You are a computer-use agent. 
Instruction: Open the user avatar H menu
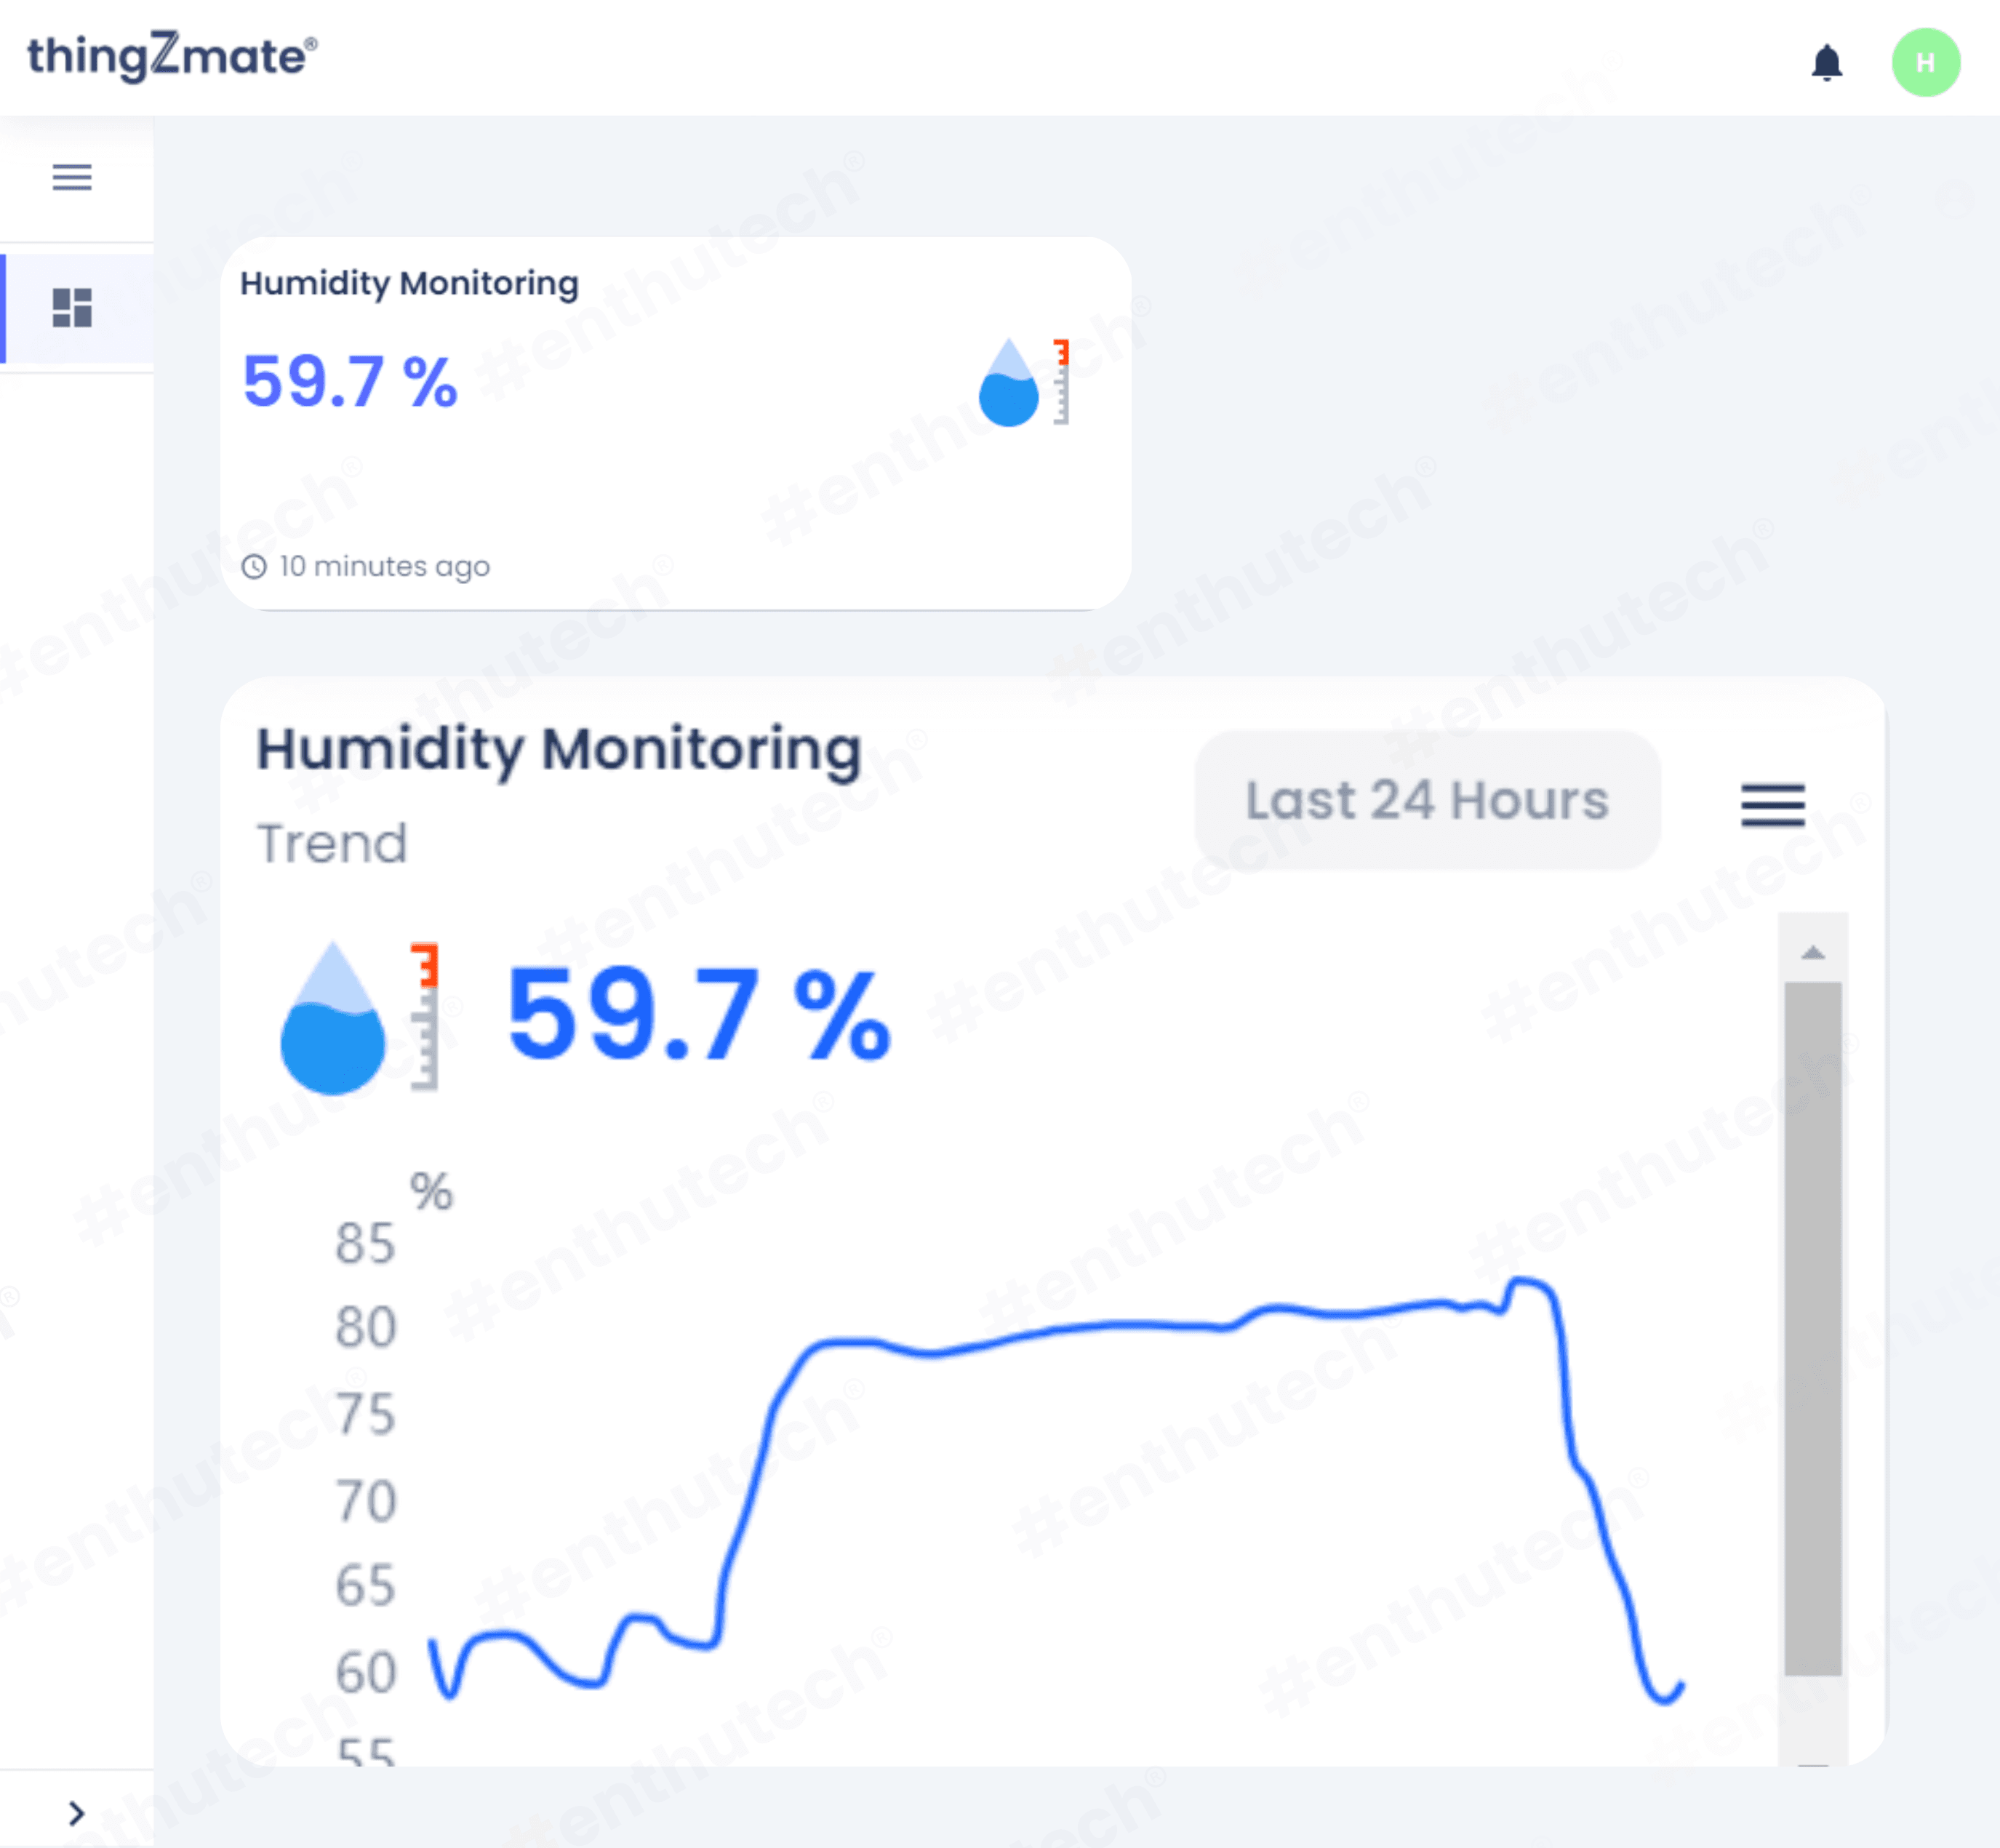point(1925,63)
